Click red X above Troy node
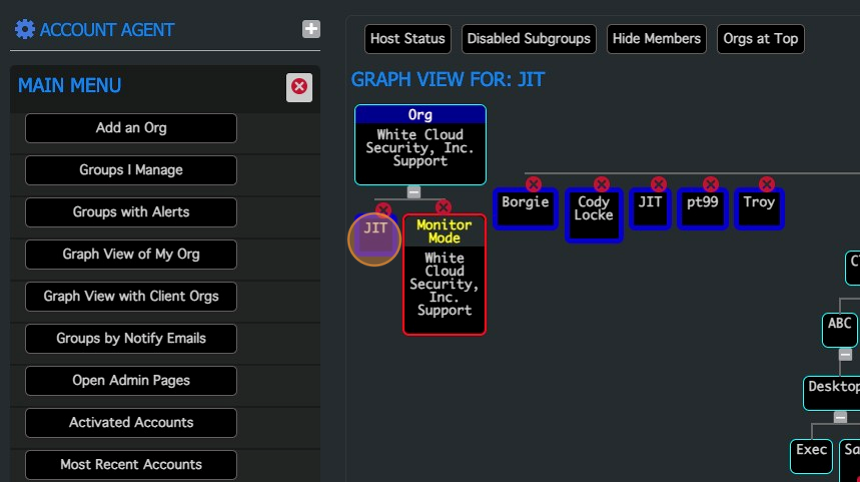This screenshot has width=860, height=482. (766, 184)
